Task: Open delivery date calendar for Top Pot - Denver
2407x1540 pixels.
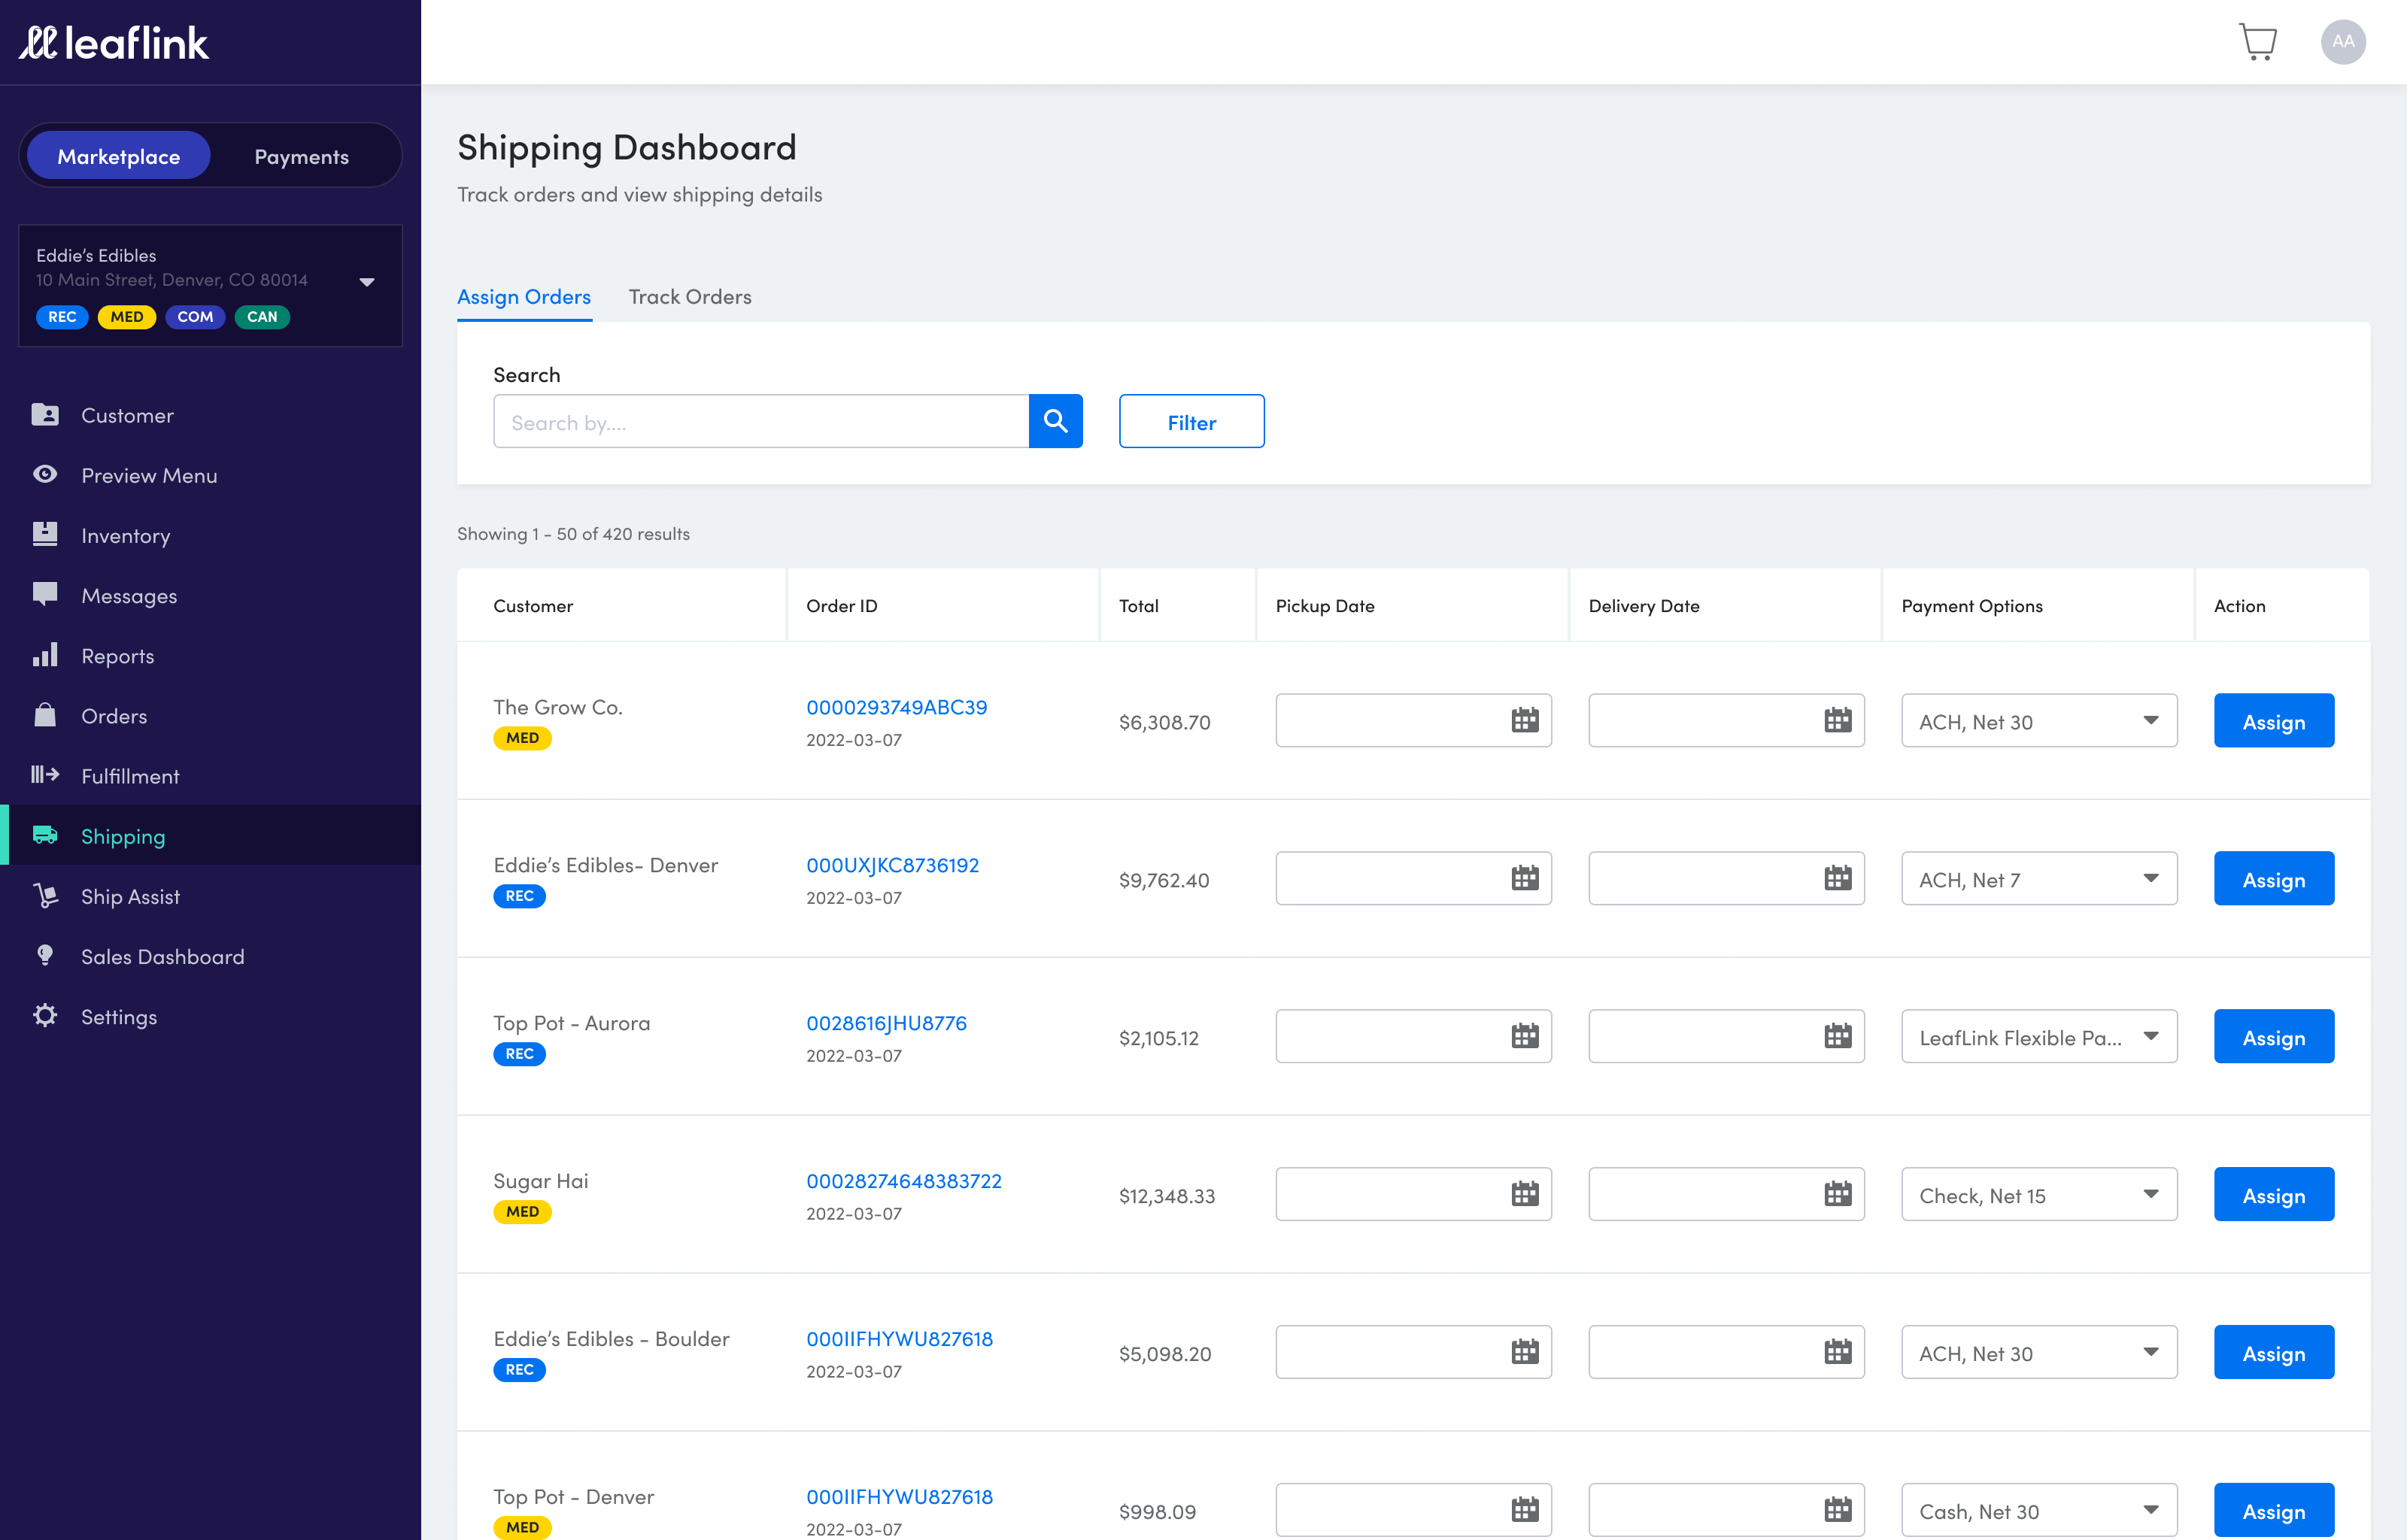Action: coord(1837,1510)
